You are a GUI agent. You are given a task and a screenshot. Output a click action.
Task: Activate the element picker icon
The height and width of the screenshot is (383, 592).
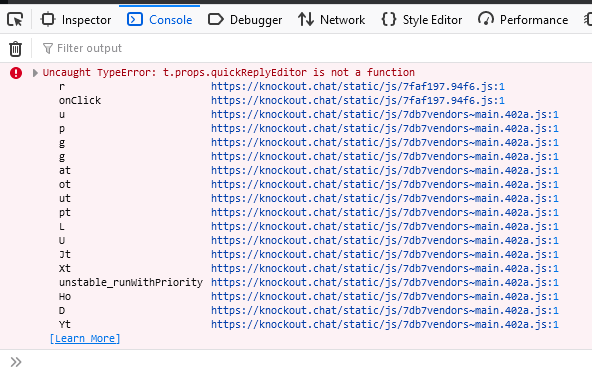tap(15, 19)
